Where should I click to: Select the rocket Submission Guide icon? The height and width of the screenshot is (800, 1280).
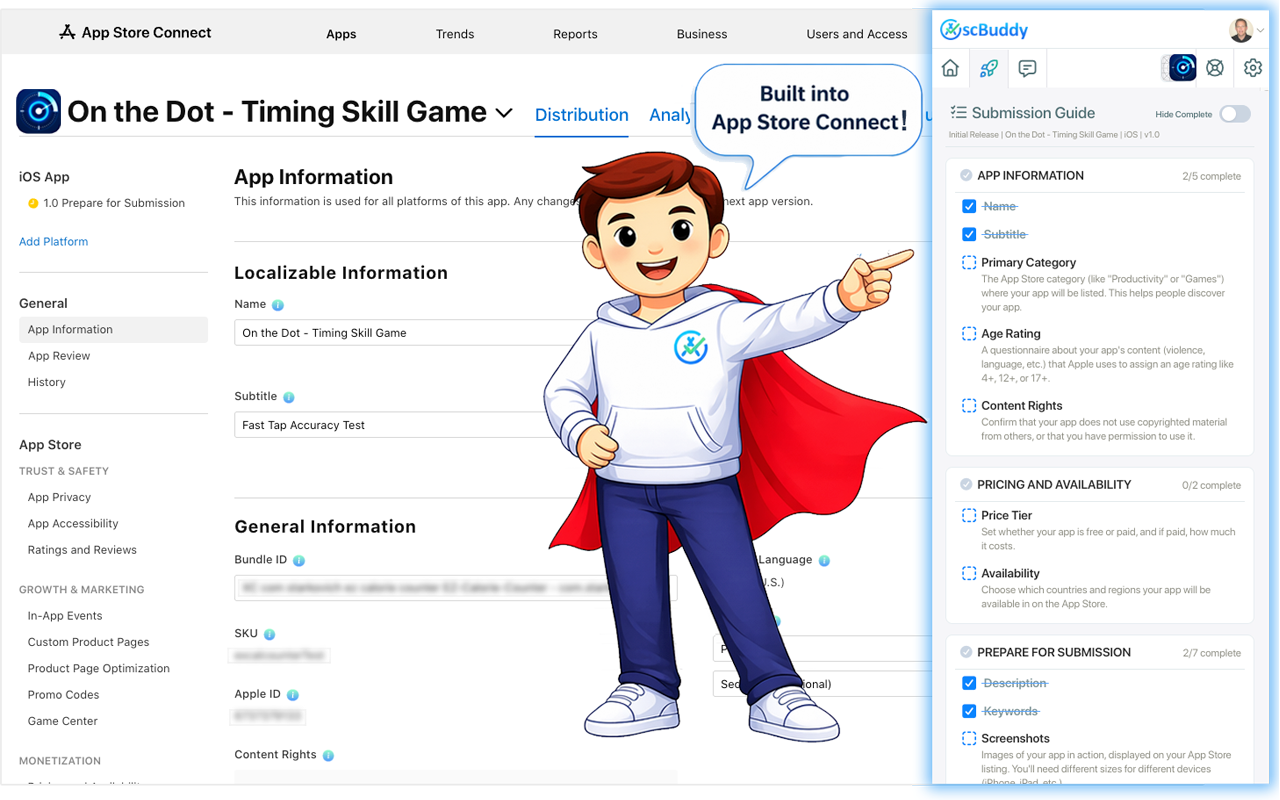pyautogui.click(x=988, y=68)
